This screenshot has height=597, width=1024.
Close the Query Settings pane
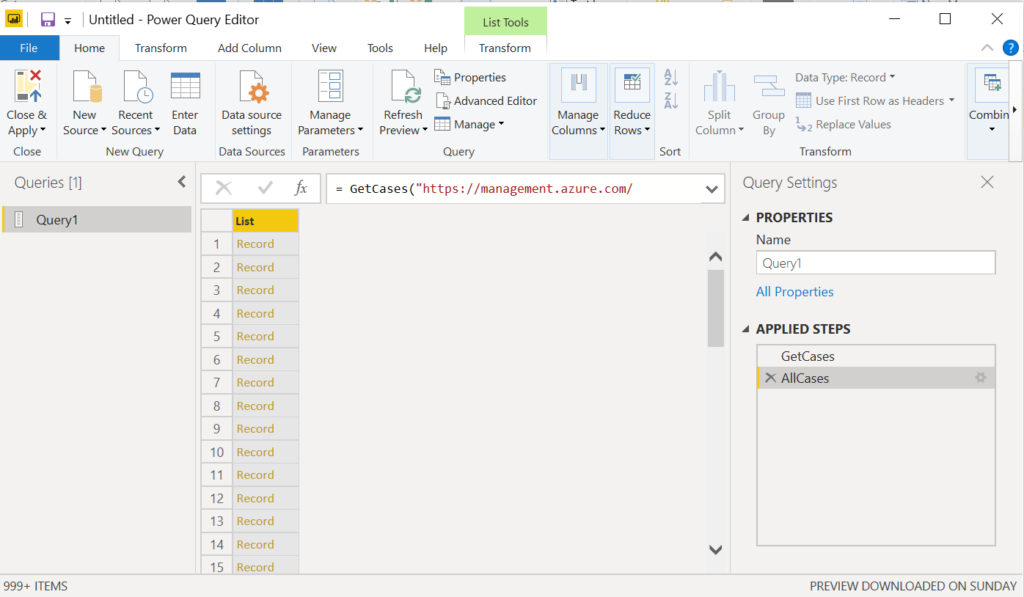click(987, 182)
